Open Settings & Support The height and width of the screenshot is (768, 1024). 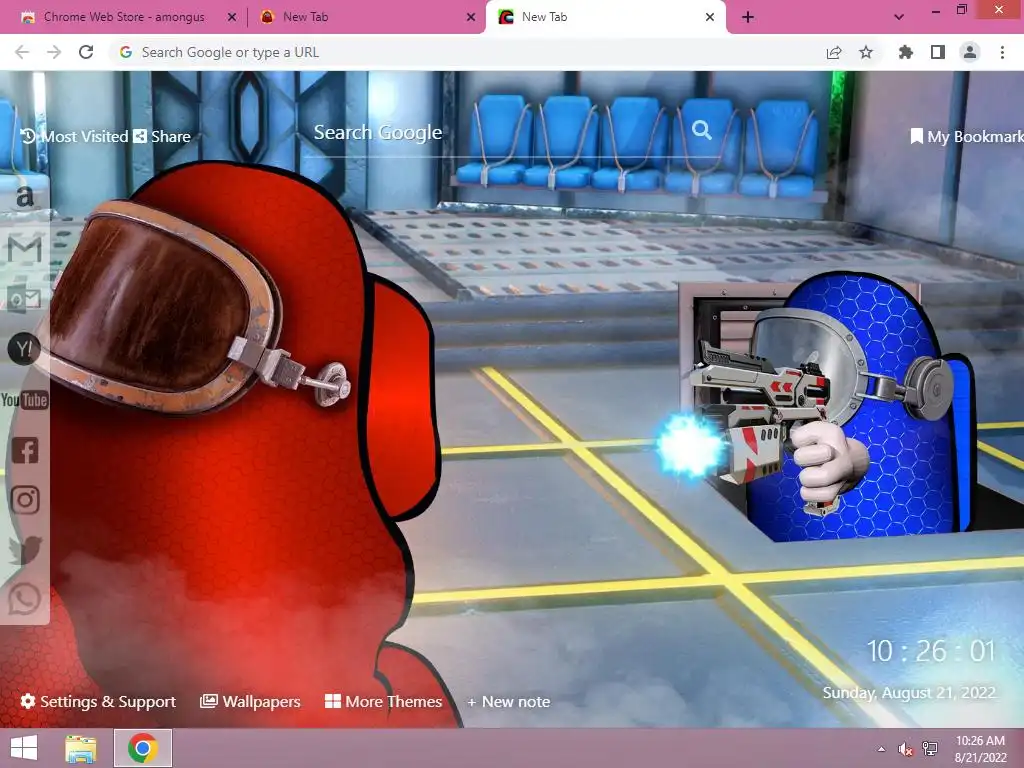(98, 701)
